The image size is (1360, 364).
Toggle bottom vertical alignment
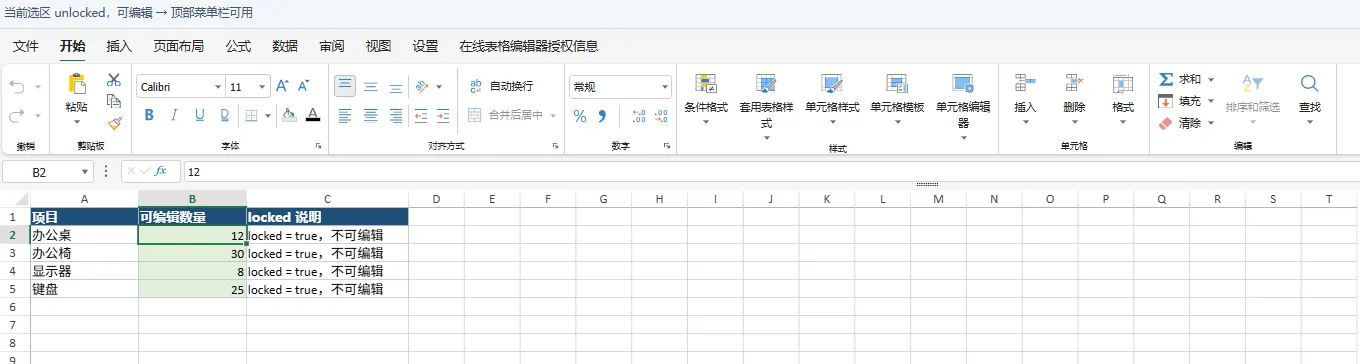[x=396, y=87]
